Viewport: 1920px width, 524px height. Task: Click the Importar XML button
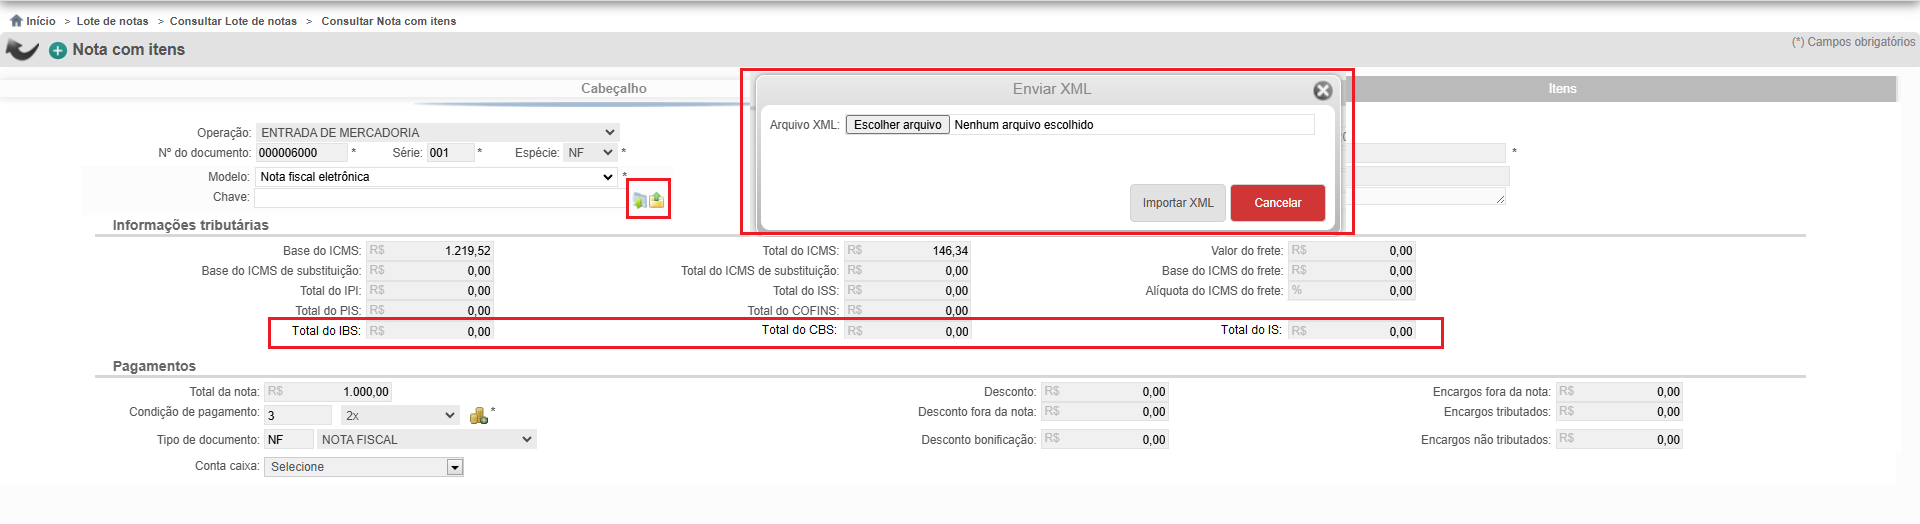coord(1178,203)
